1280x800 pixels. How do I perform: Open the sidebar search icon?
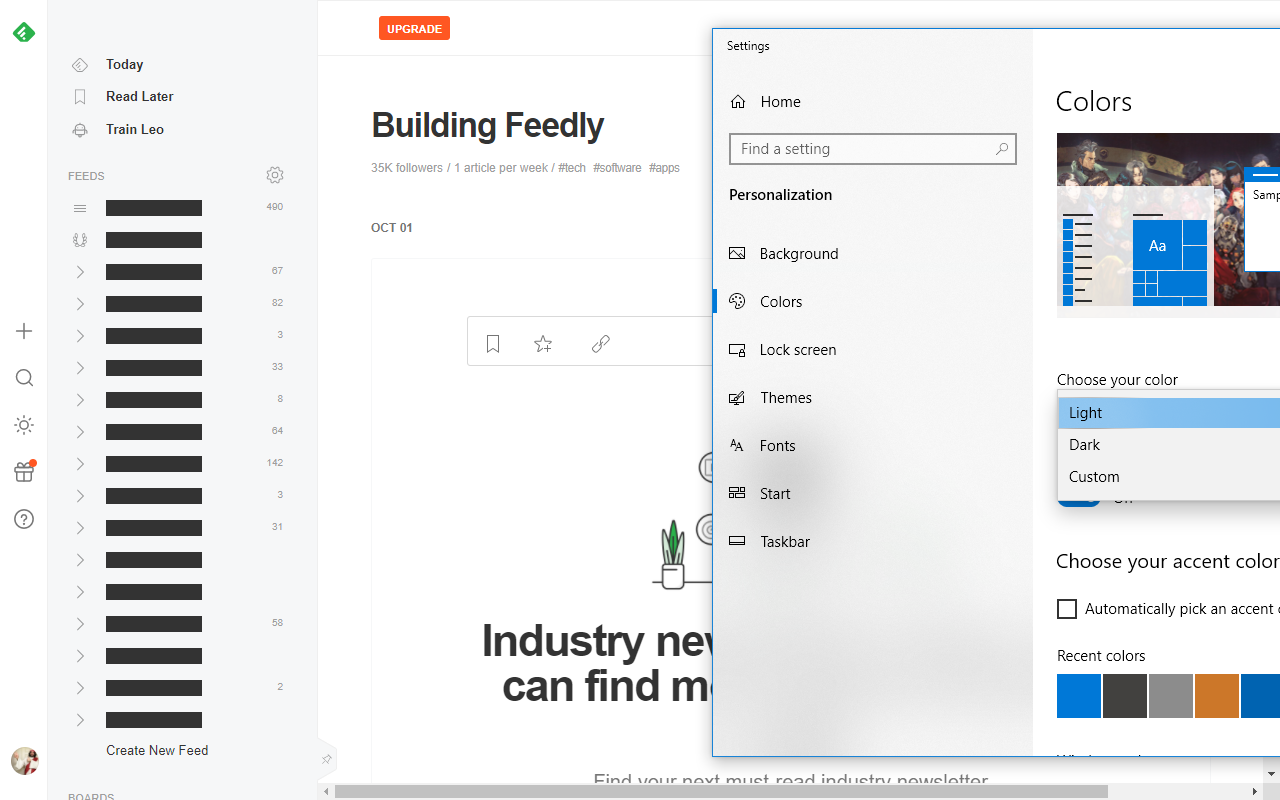(x=24, y=378)
